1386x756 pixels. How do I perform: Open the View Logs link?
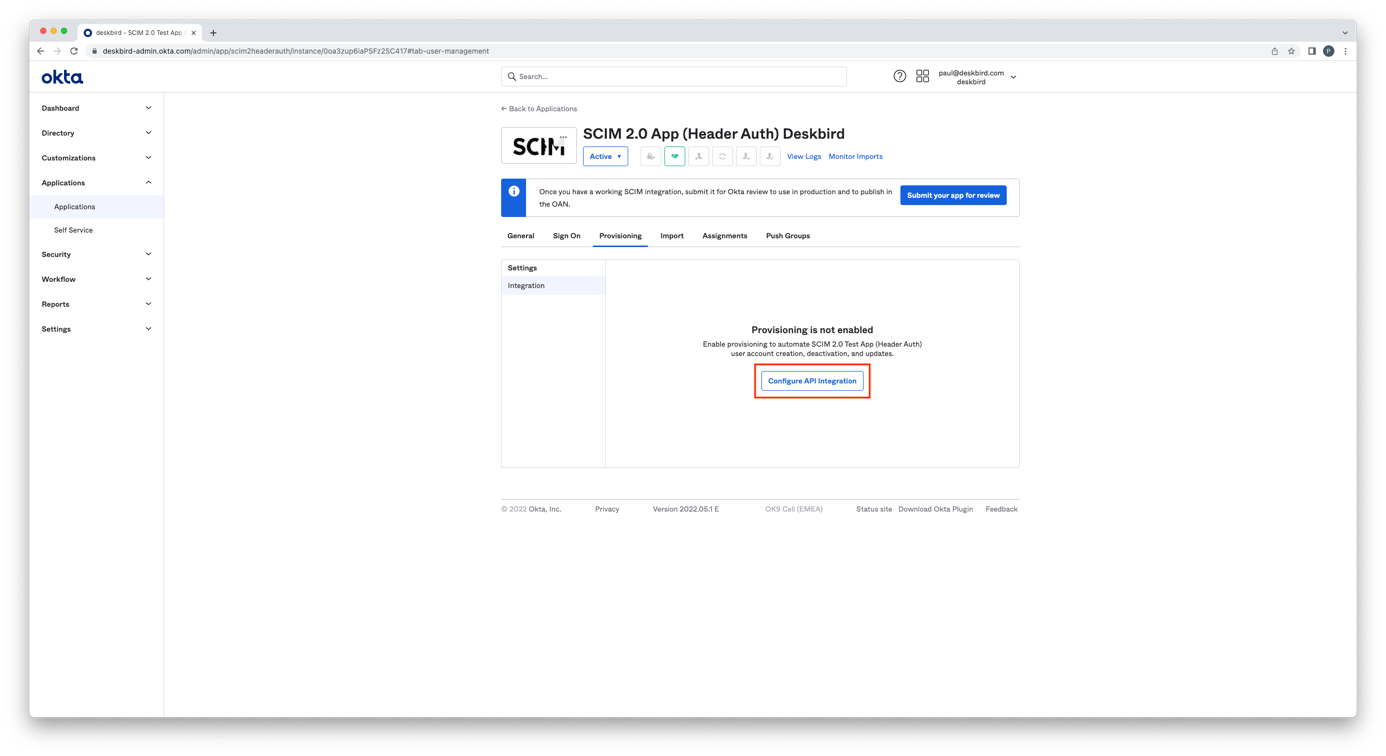803,156
